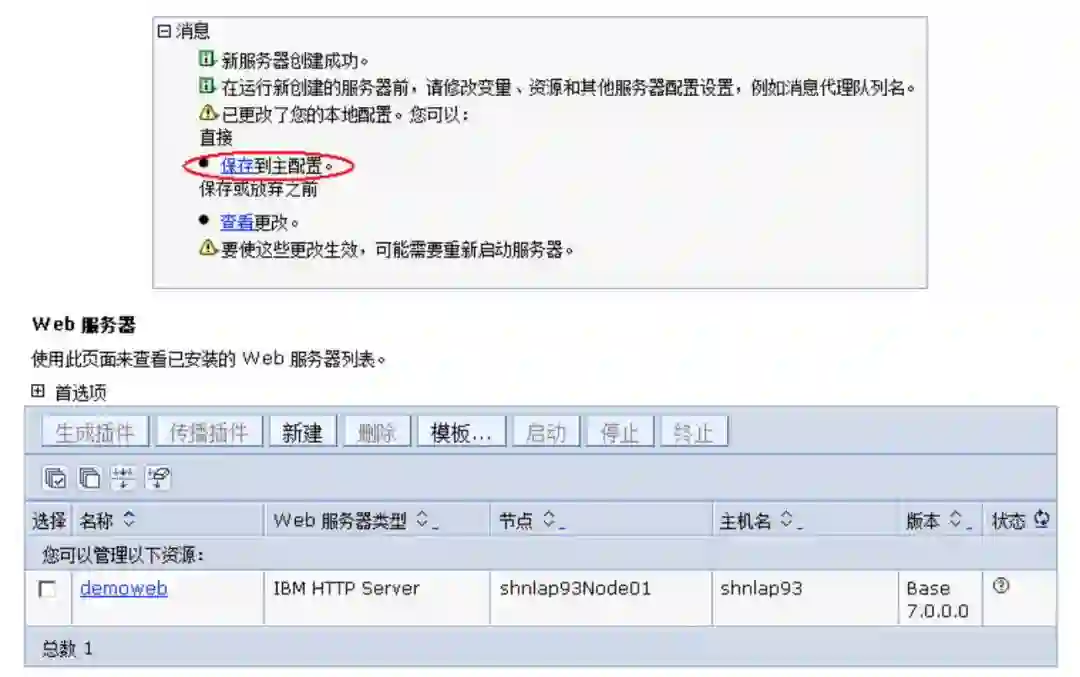Sort by Web 服务器类型 column arrows
Image resolution: width=1080 pixels, height=677 pixels.
pyautogui.click(x=422, y=520)
